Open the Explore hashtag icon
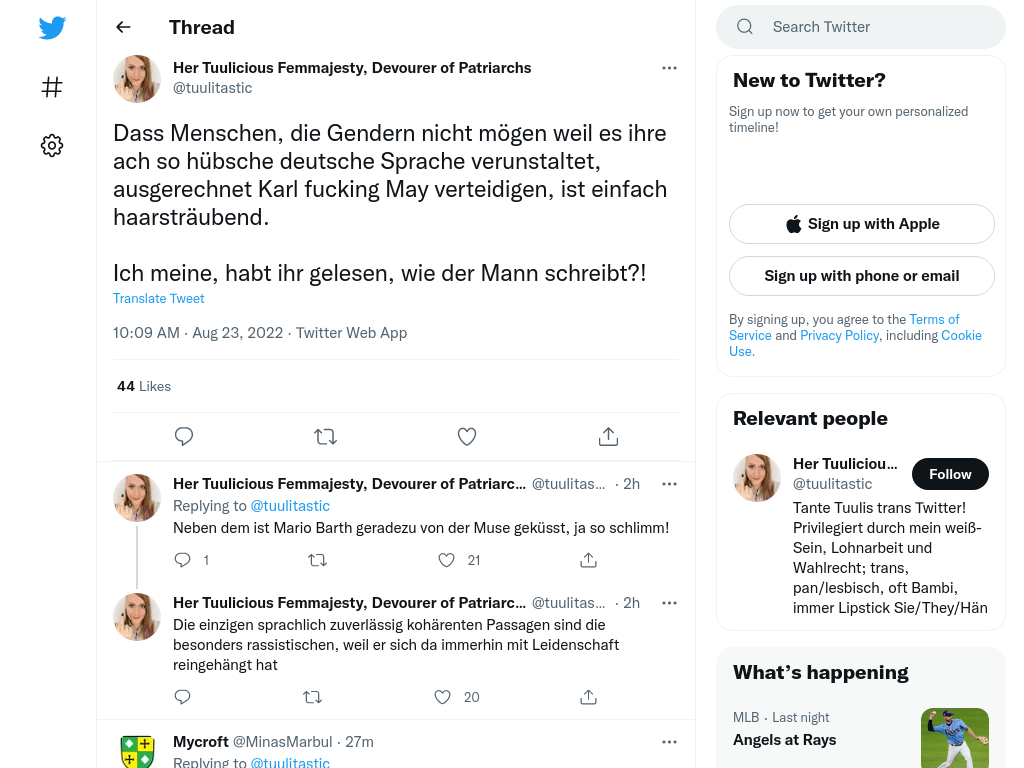The height and width of the screenshot is (768, 1024). click(x=52, y=87)
